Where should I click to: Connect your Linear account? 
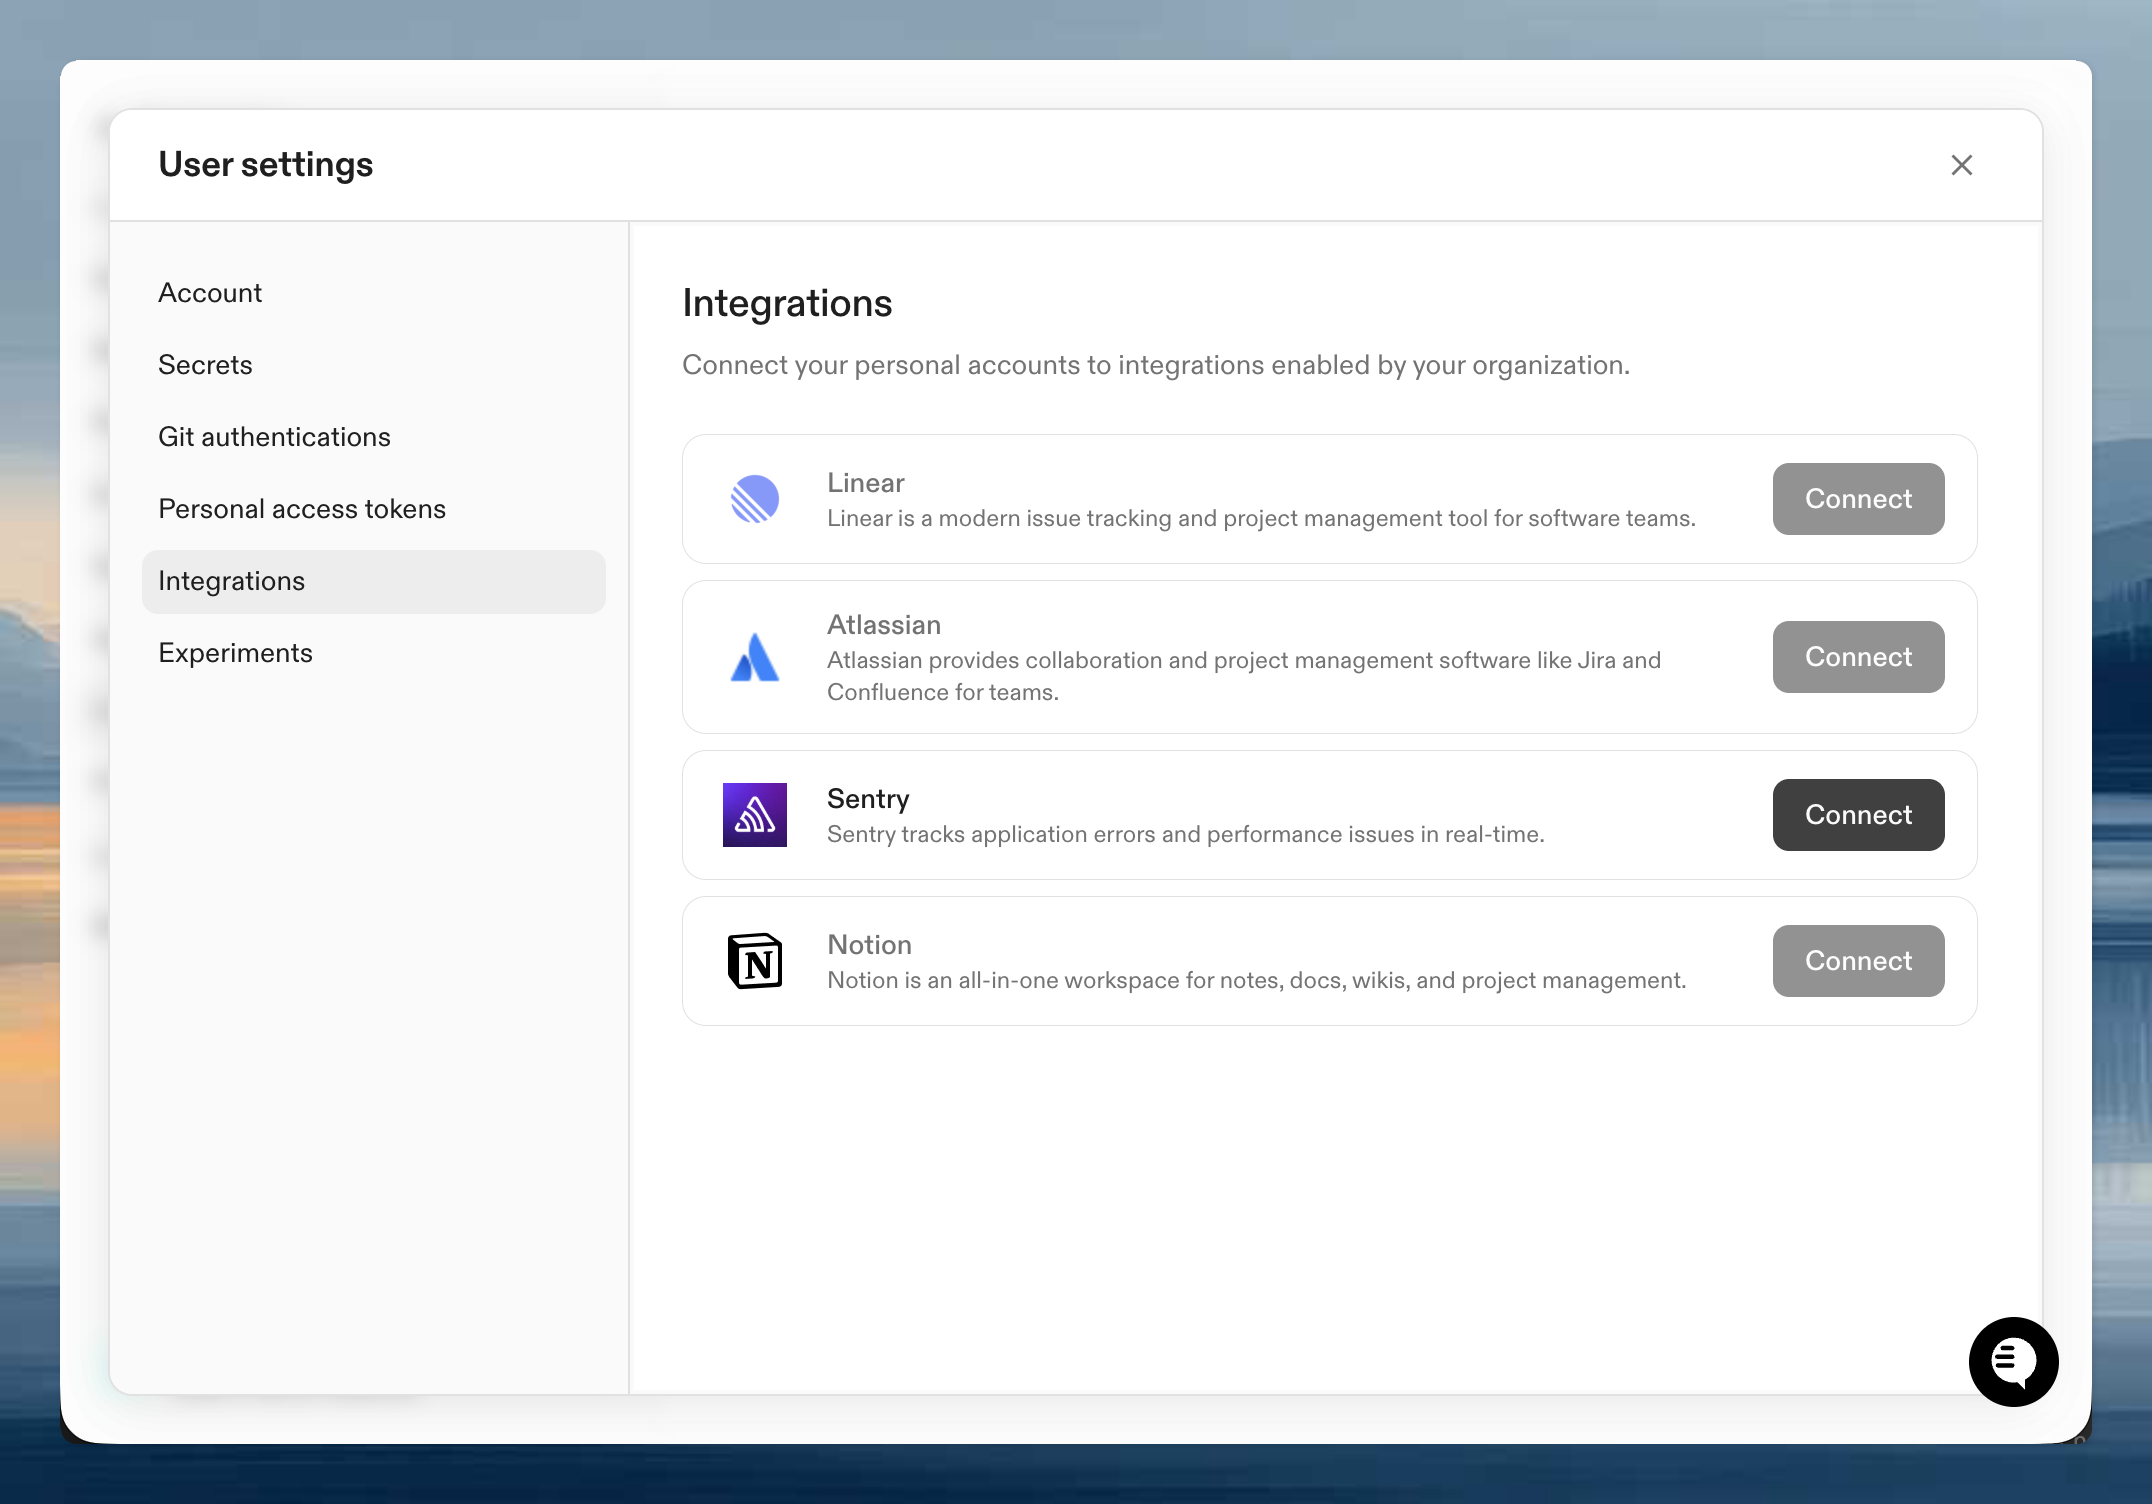1857,498
